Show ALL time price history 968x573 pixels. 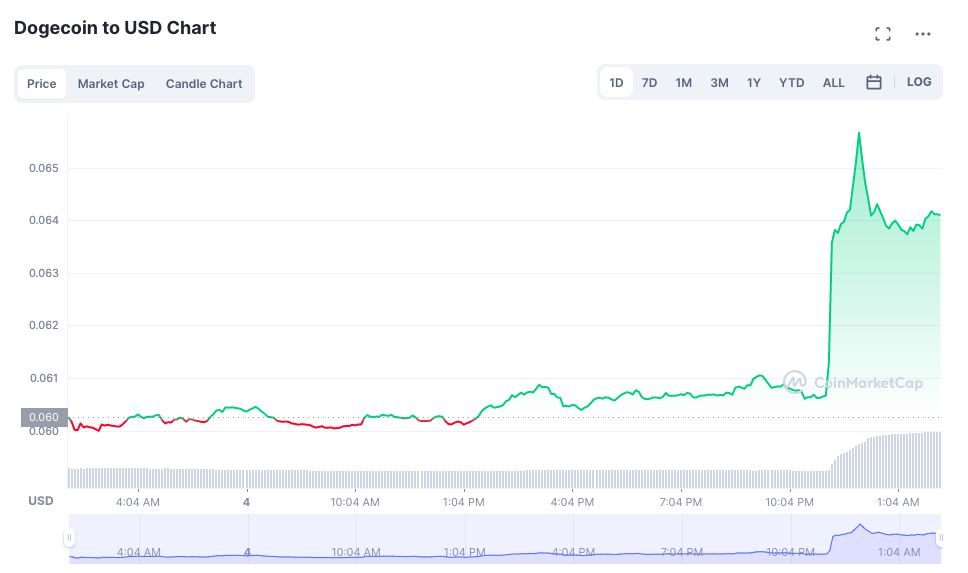click(834, 83)
